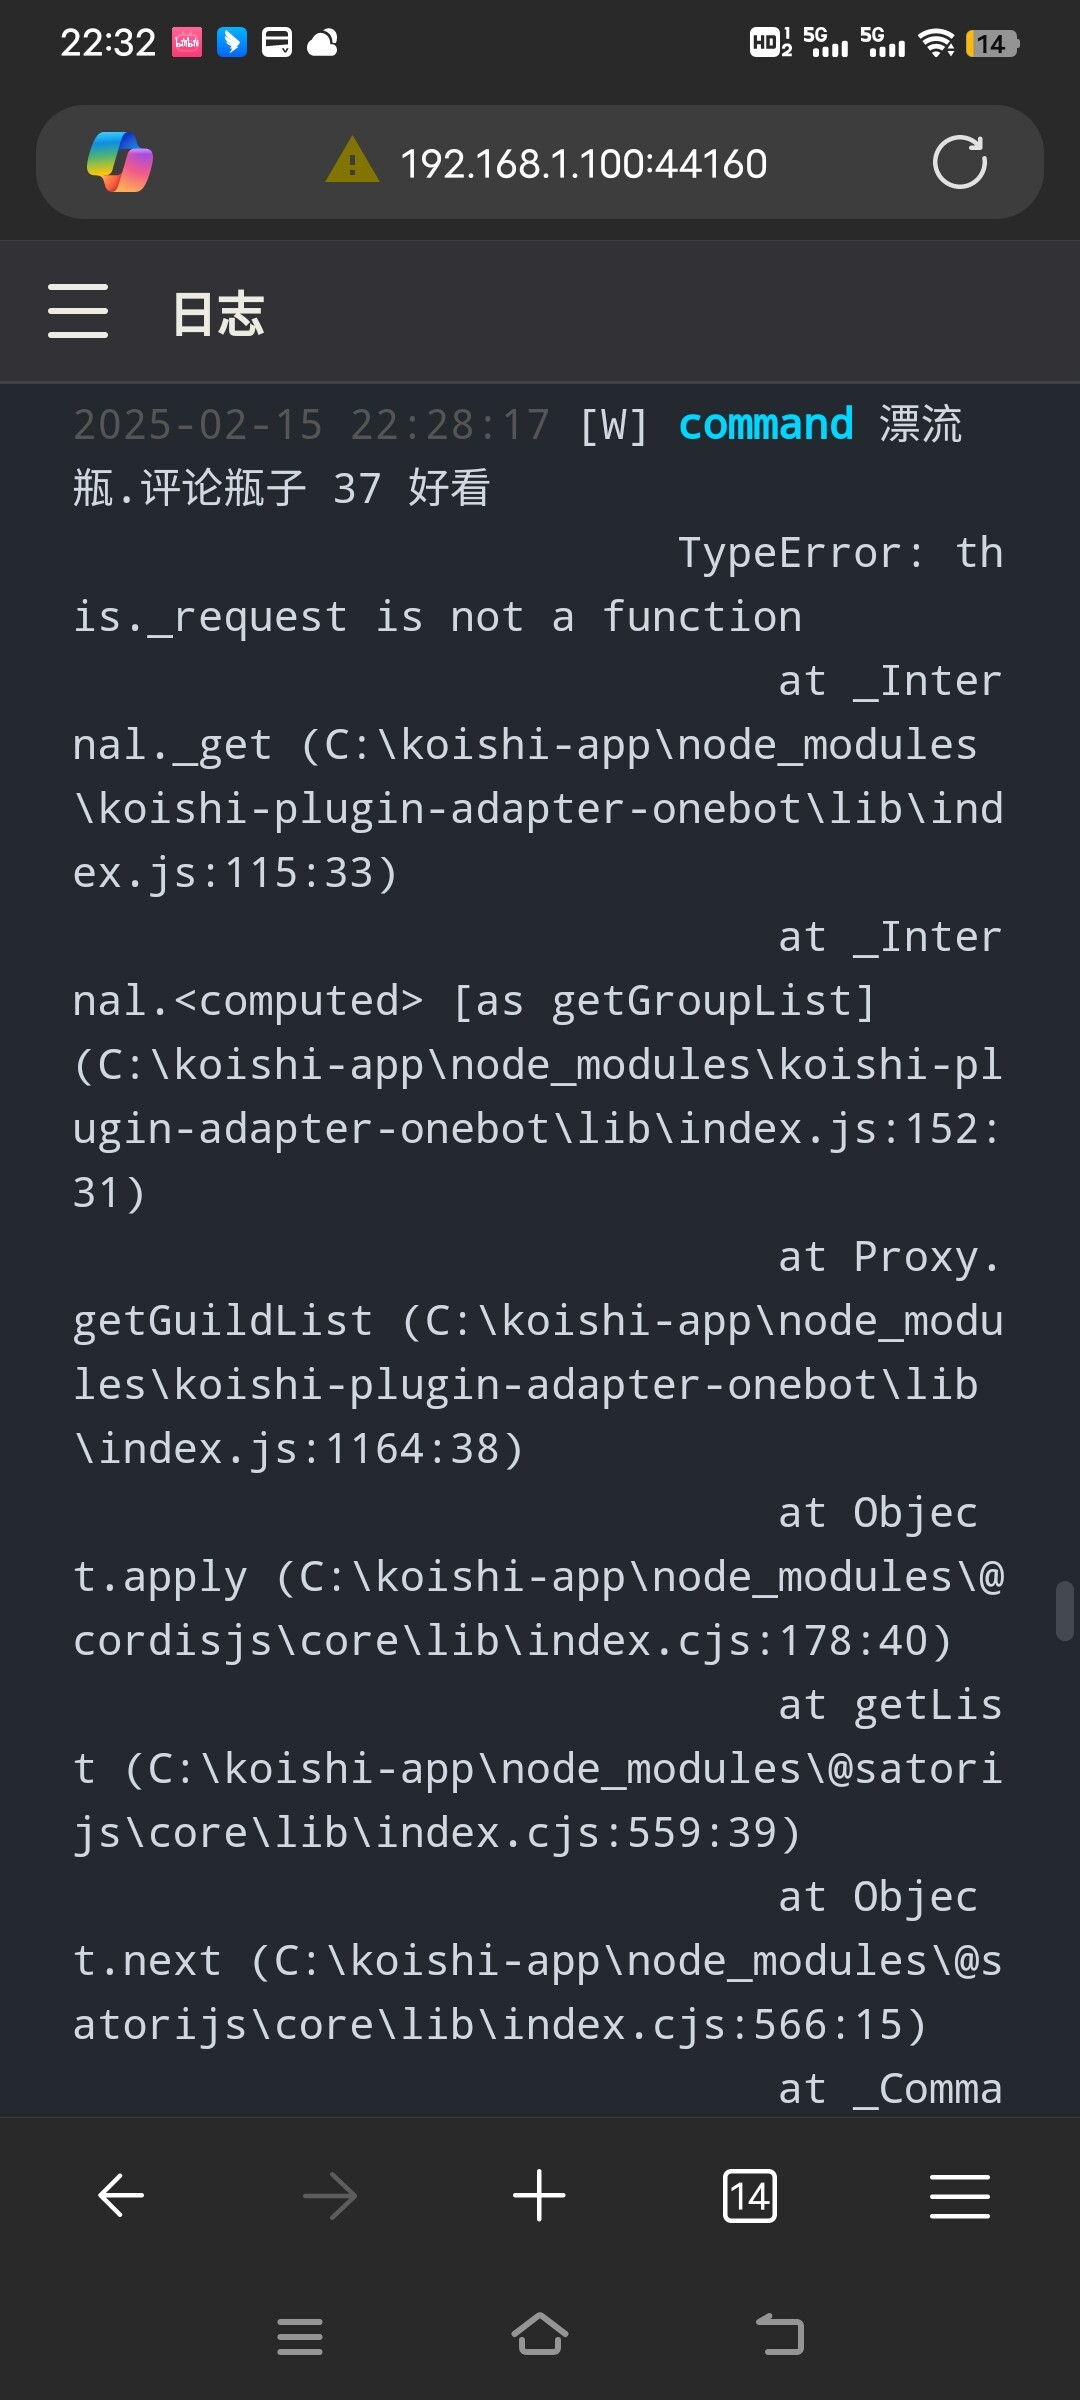The height and width of the screenshot is (2400, 1080).
Task: Tap the bilibili notification icon in status bar
Action: [187, 42]
